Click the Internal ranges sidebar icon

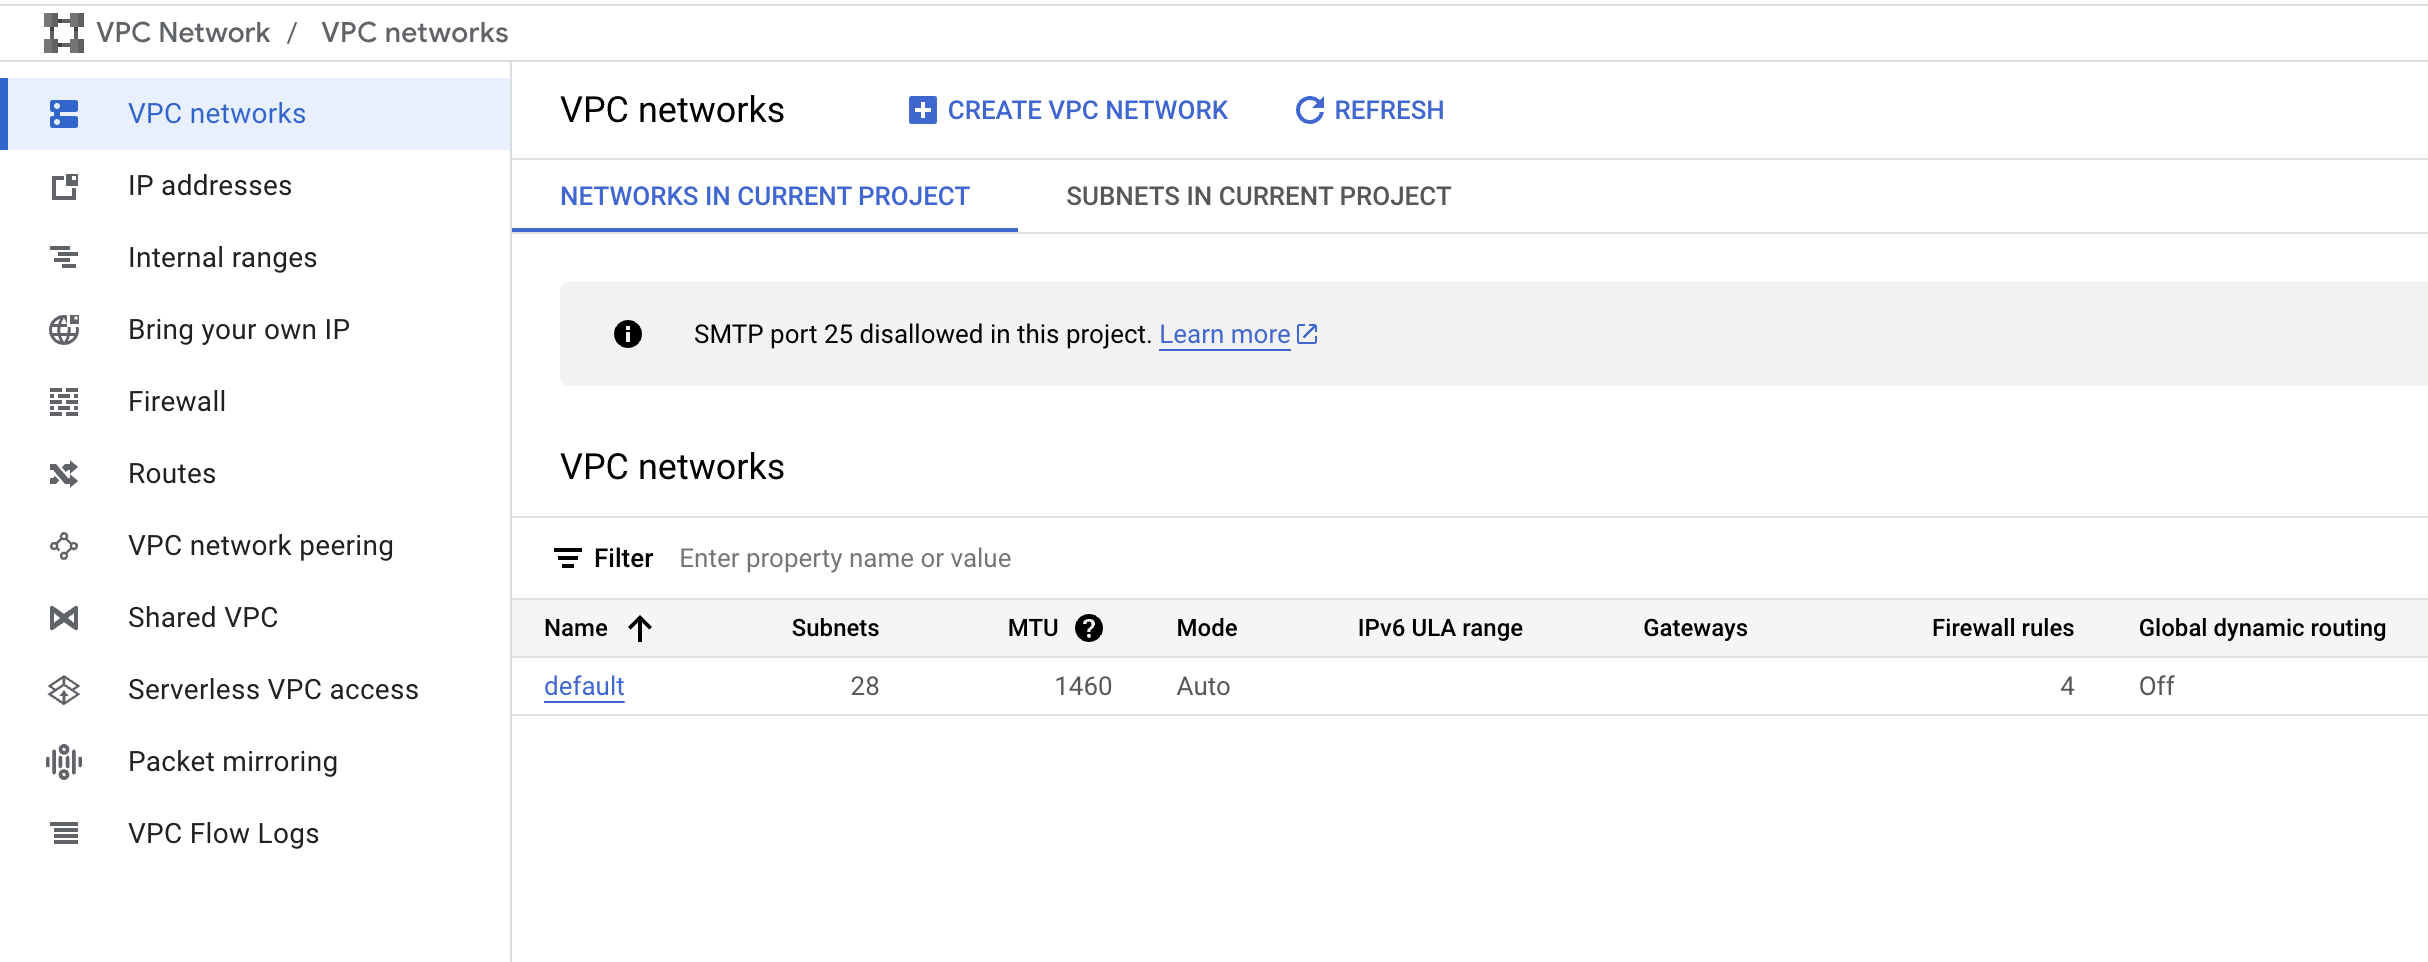[64, 258]
